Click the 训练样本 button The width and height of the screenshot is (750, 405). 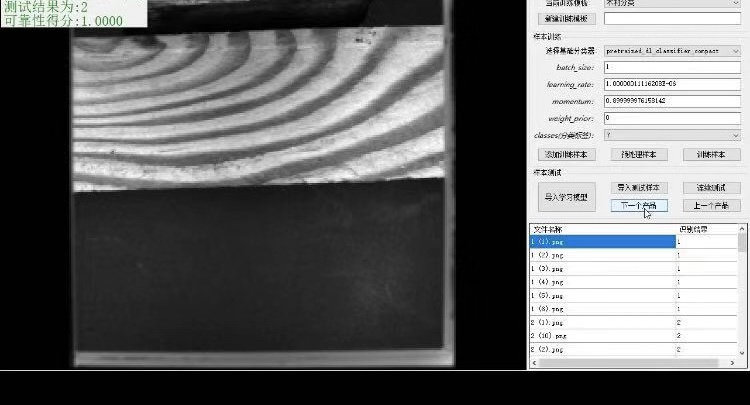711,154
